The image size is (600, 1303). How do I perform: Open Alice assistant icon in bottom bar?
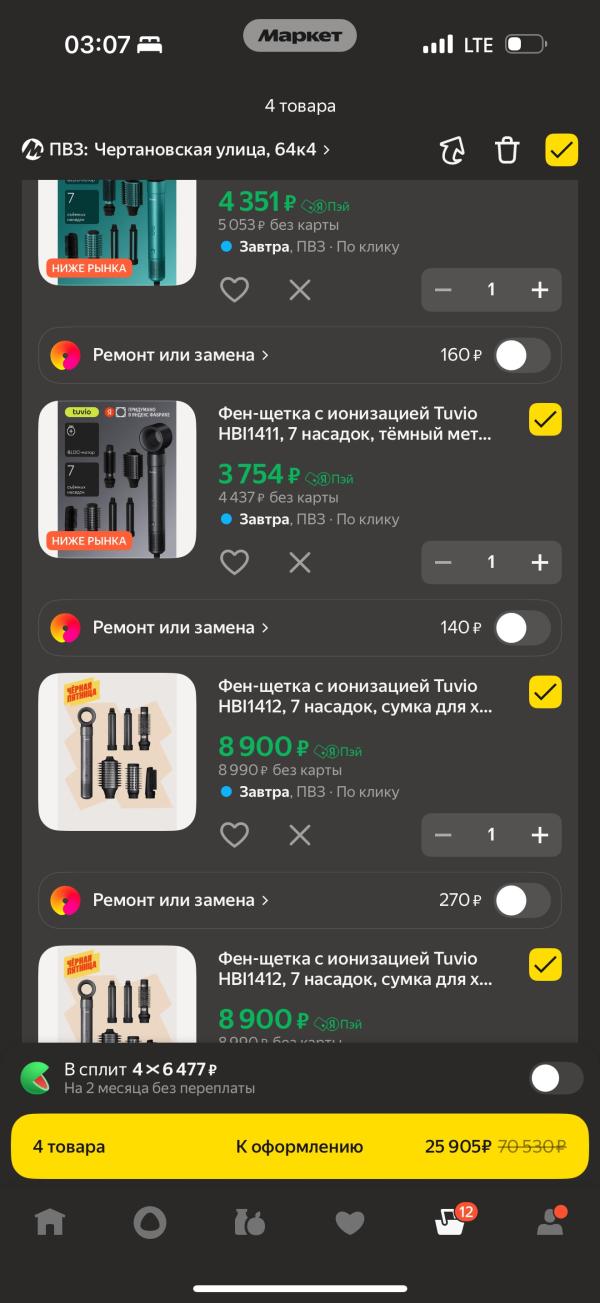coord(150,1221)
